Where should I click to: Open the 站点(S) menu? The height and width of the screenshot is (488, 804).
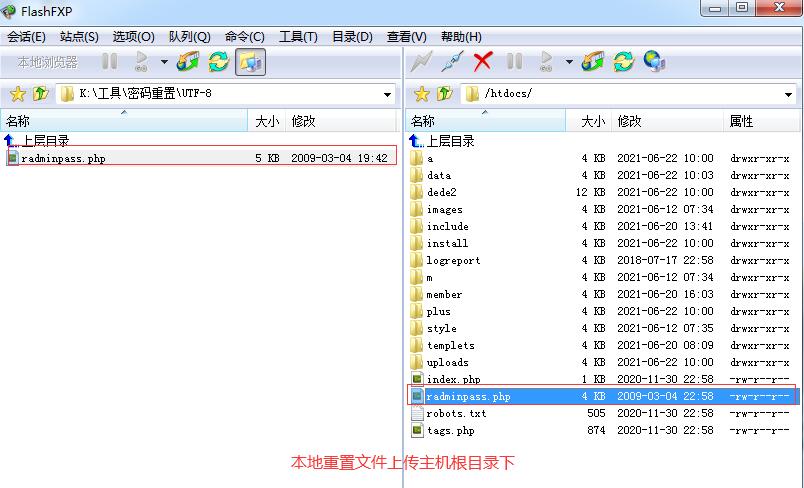pyautogui.click(x=79, y=37)
